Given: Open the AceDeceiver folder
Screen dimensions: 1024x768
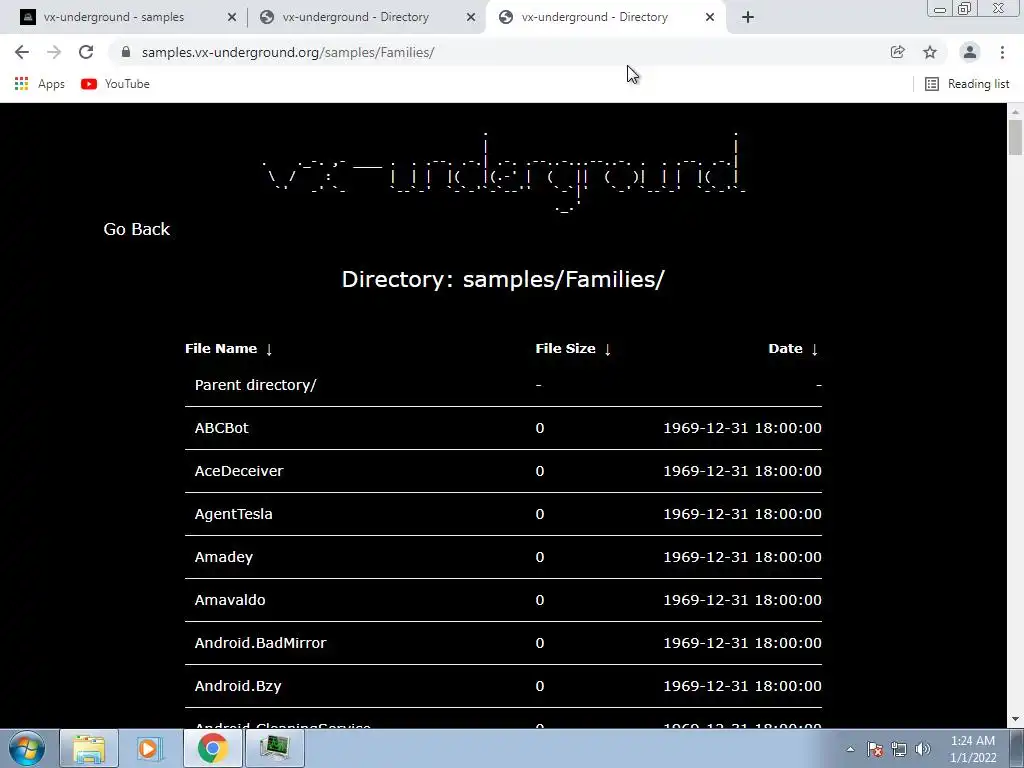Looking at the screenshot, I should click(239, 471).
